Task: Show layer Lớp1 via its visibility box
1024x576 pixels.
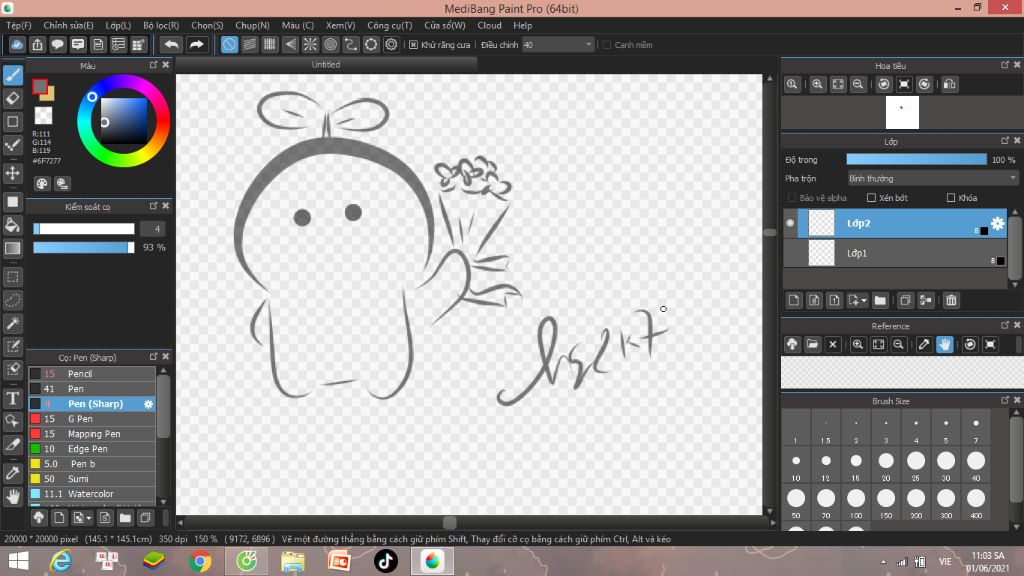Action: click(790, 253)
